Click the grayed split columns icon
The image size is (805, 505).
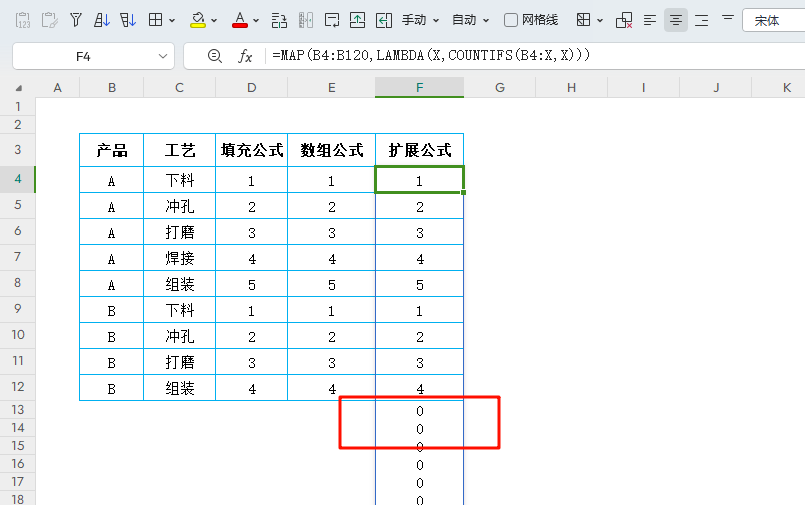pos(305,20)
